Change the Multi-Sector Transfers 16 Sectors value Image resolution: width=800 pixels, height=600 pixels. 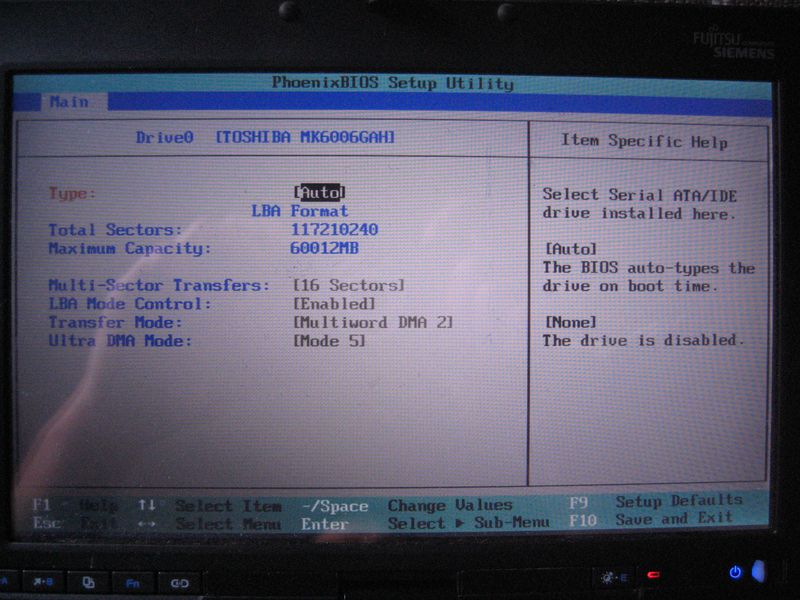(349, 285)
